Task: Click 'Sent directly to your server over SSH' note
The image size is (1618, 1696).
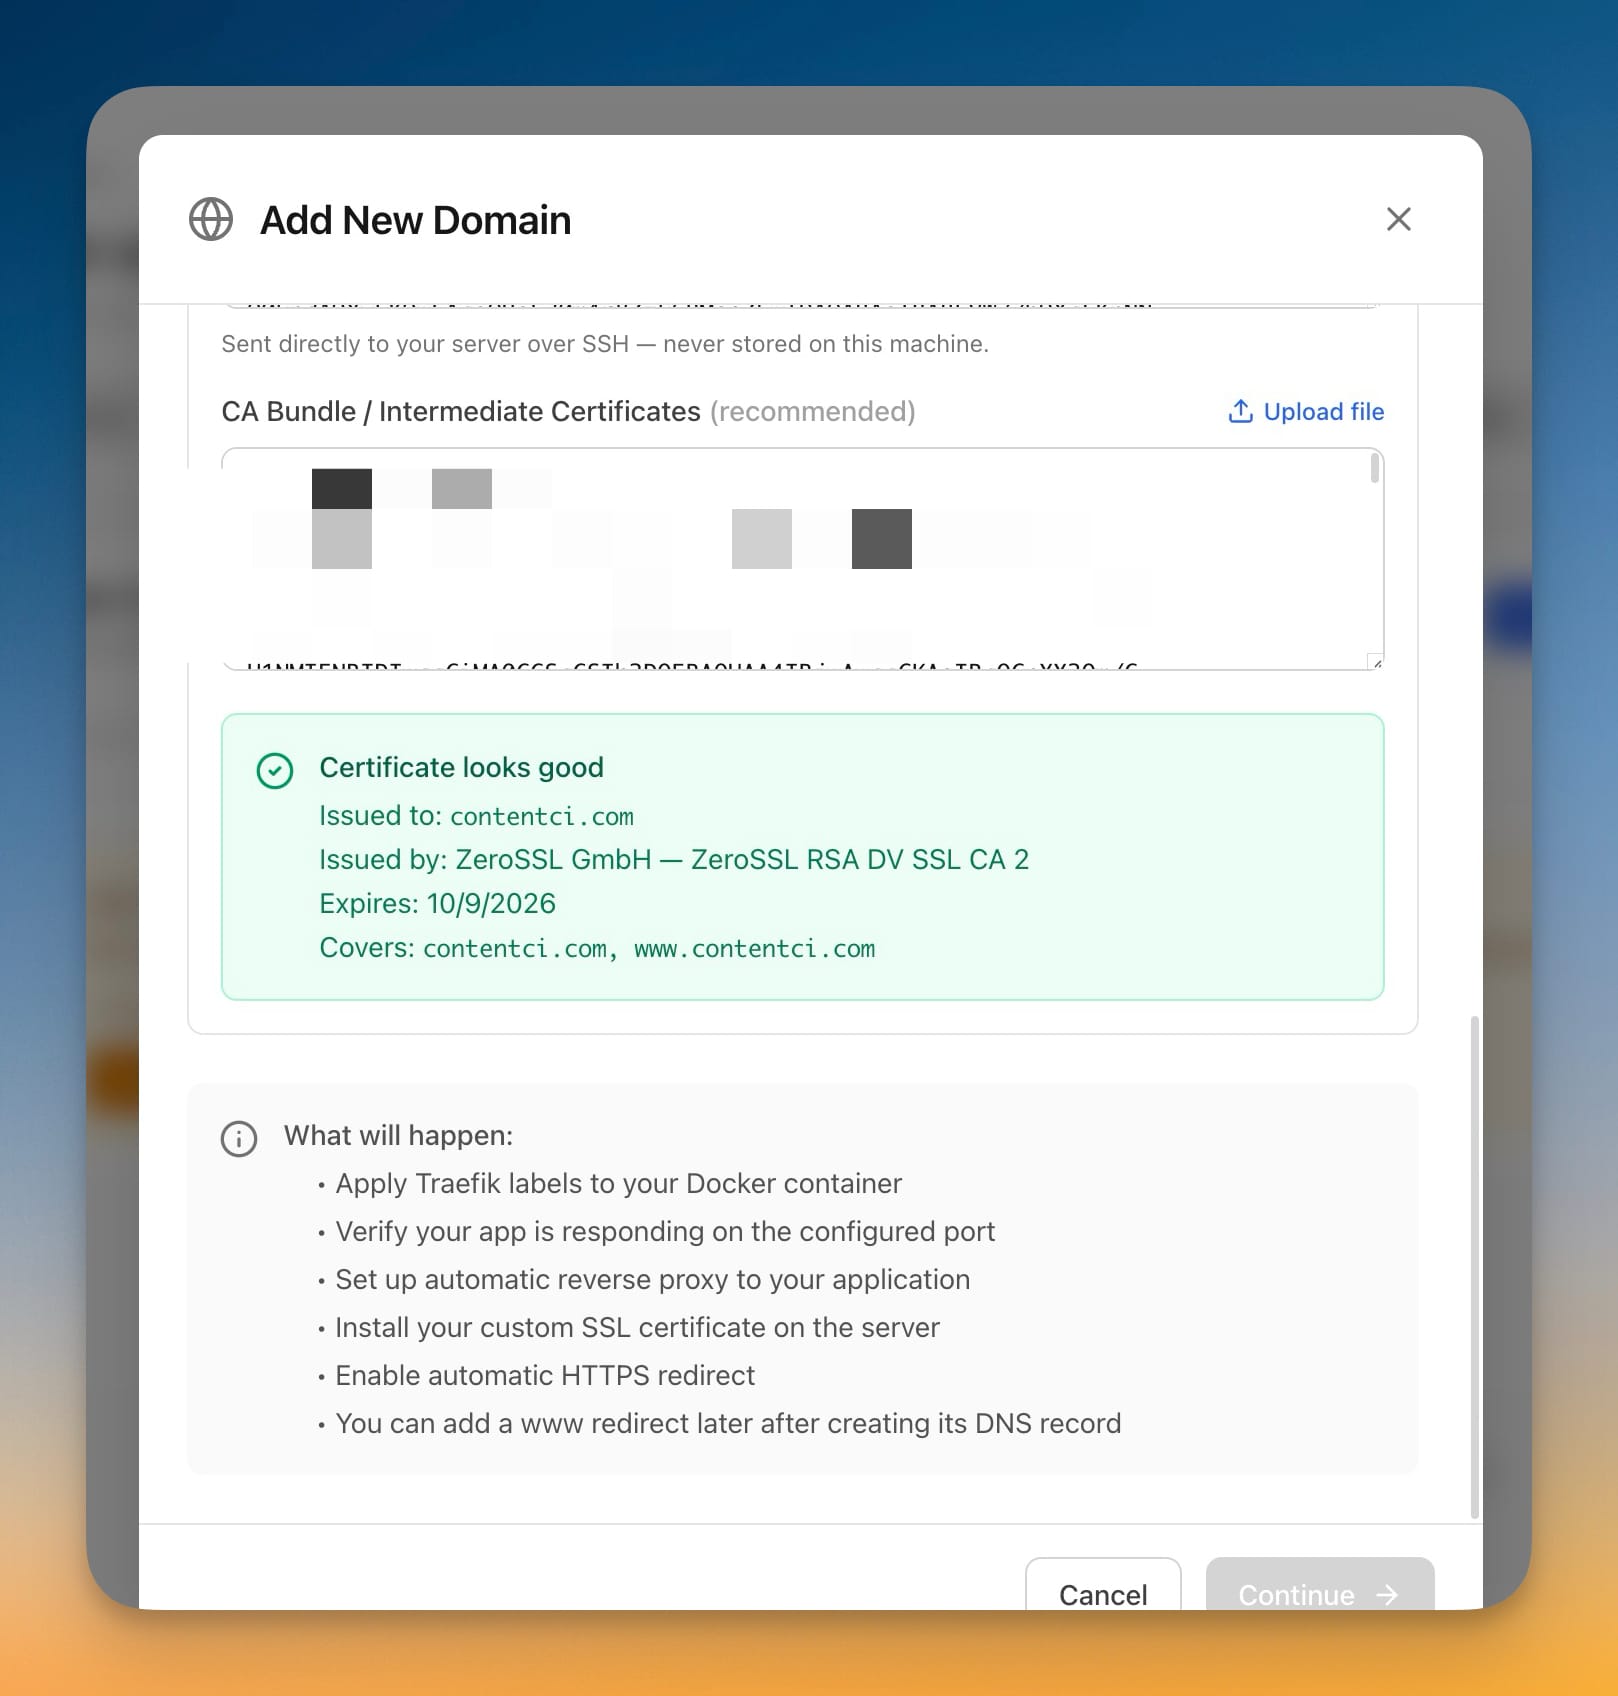Action: coord(605,344)
